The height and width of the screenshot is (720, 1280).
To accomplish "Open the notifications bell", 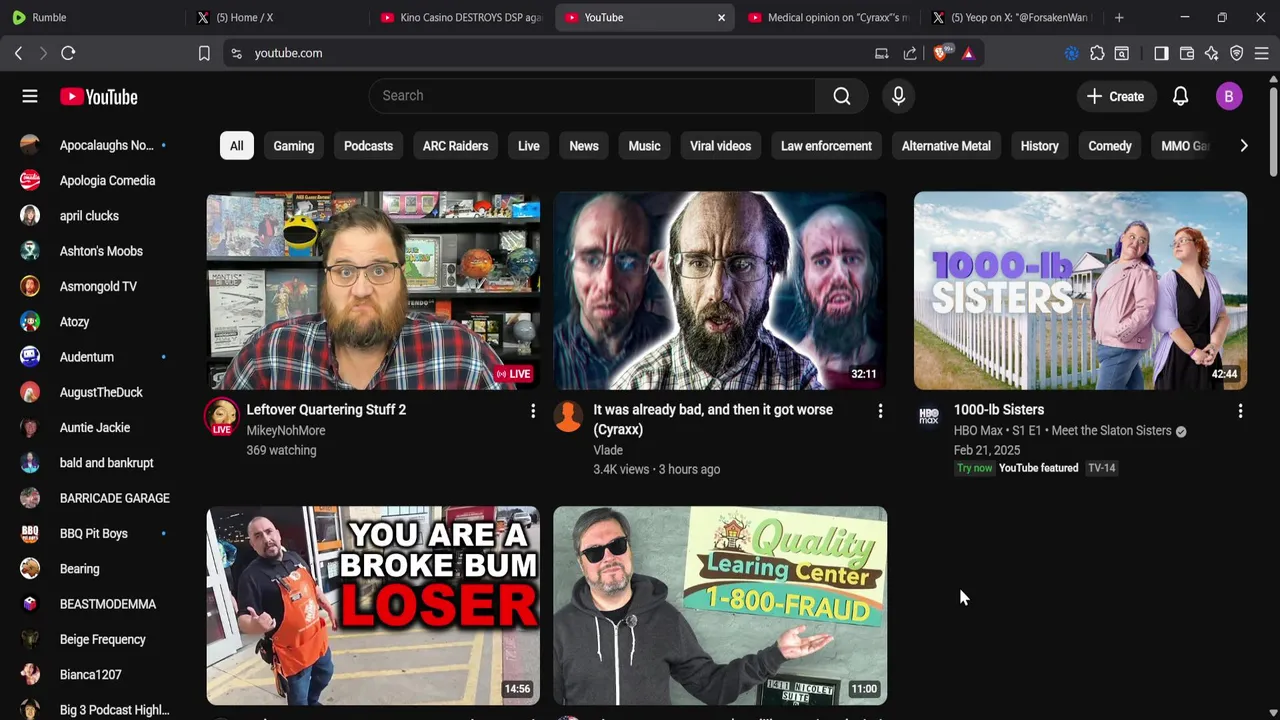I will [x=1180, y=96].
